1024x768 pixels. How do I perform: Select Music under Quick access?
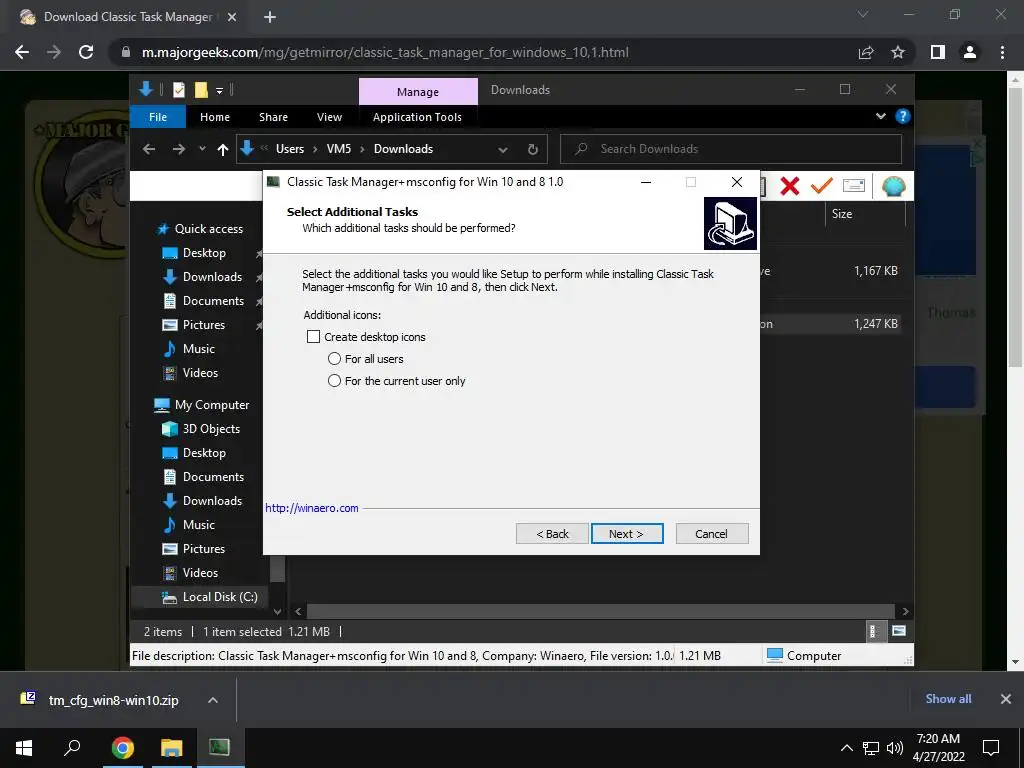[199, 349]
